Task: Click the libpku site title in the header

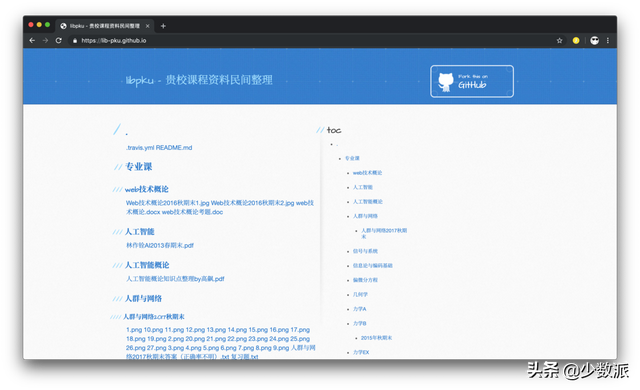Action: pos(199,80)
